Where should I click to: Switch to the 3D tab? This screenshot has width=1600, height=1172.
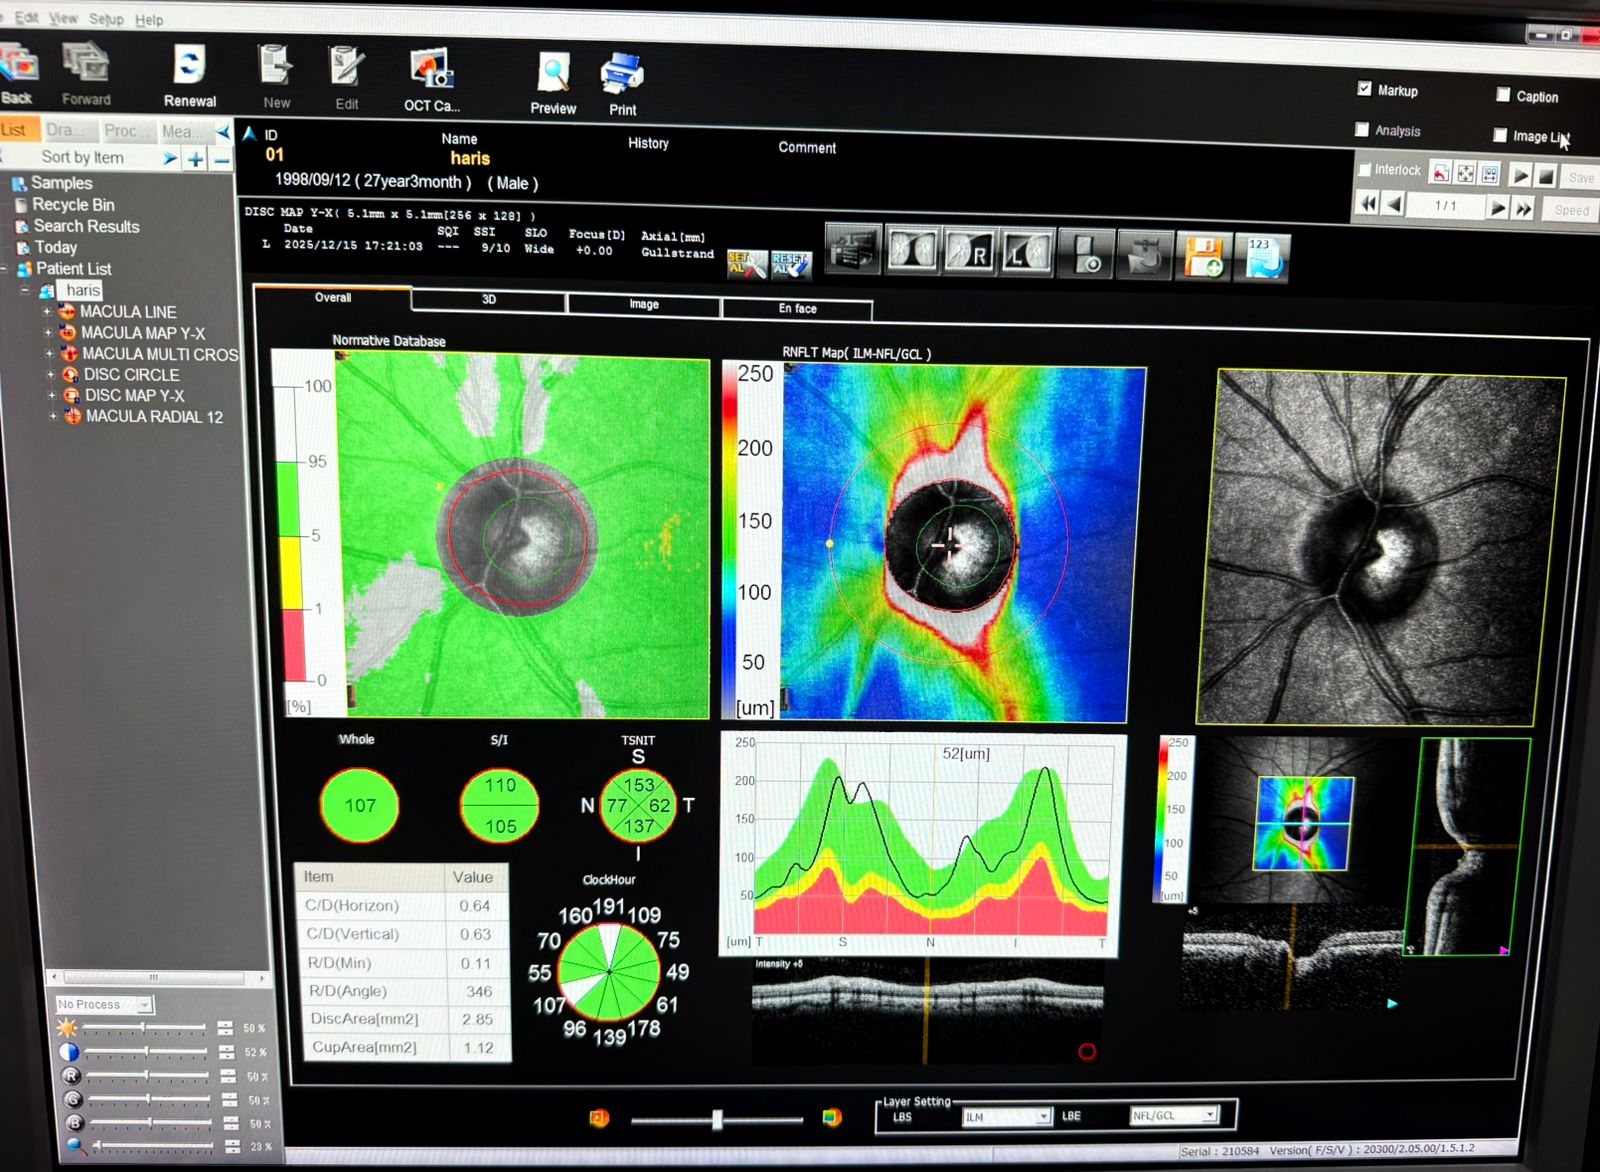[x=489, y=299]
